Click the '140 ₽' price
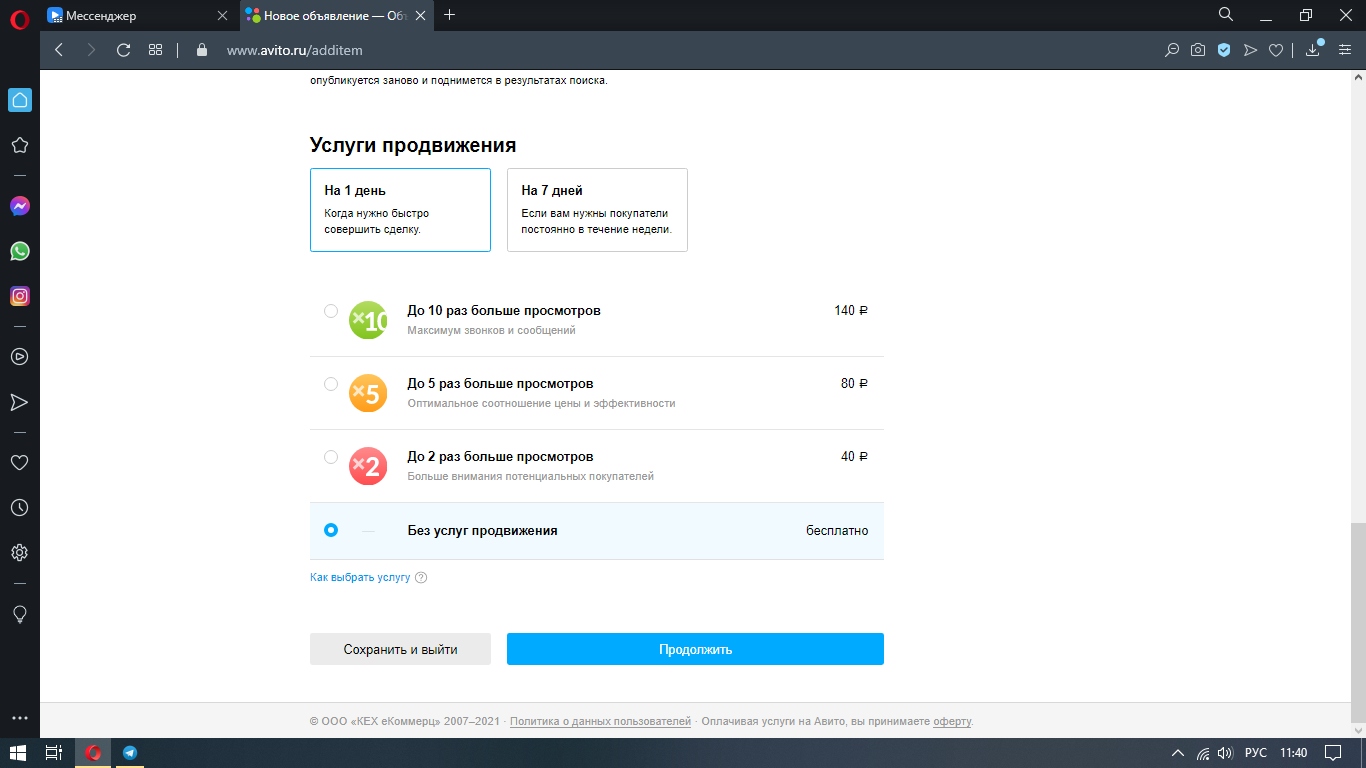 851,311
